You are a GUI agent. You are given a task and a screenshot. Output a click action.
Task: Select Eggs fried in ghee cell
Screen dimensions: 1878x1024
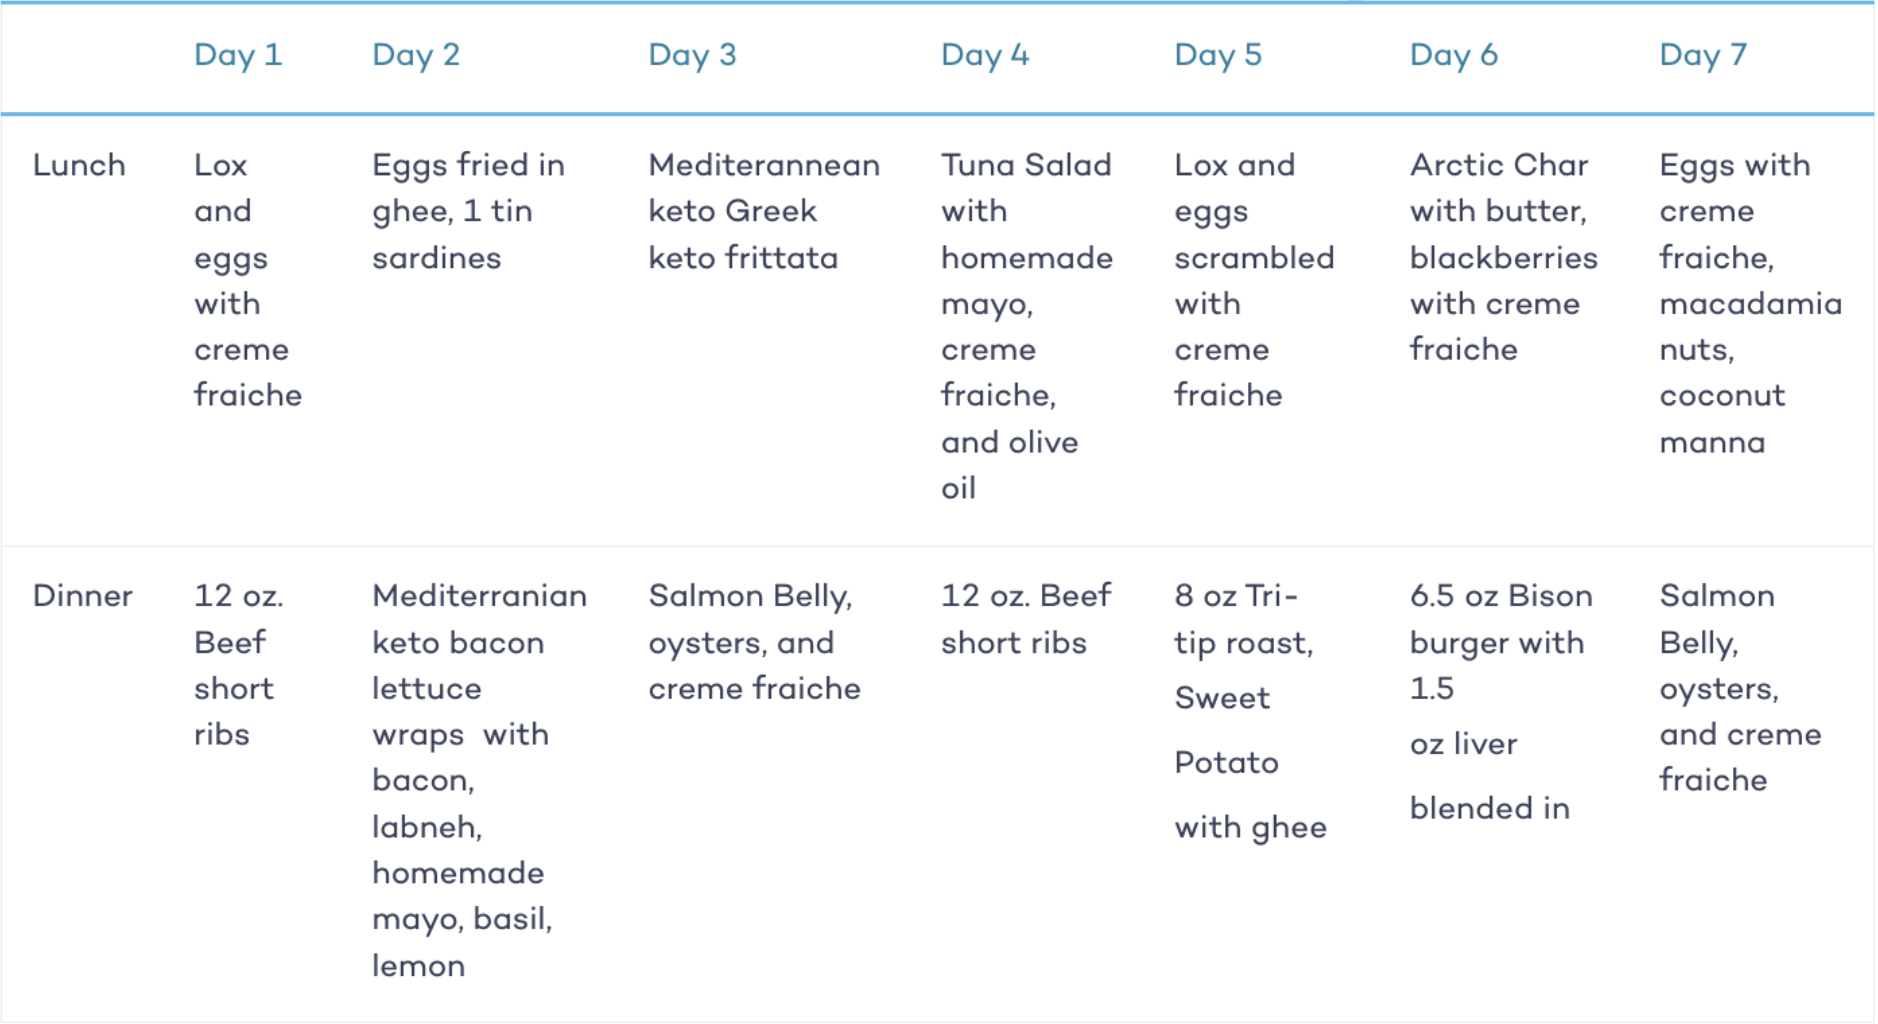[468, 211]
